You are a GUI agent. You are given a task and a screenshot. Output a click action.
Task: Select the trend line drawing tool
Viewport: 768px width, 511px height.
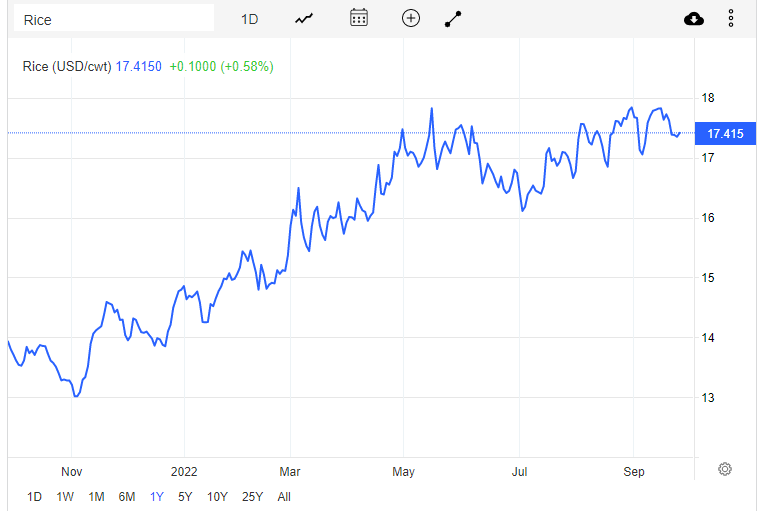(x=453, y=19)
